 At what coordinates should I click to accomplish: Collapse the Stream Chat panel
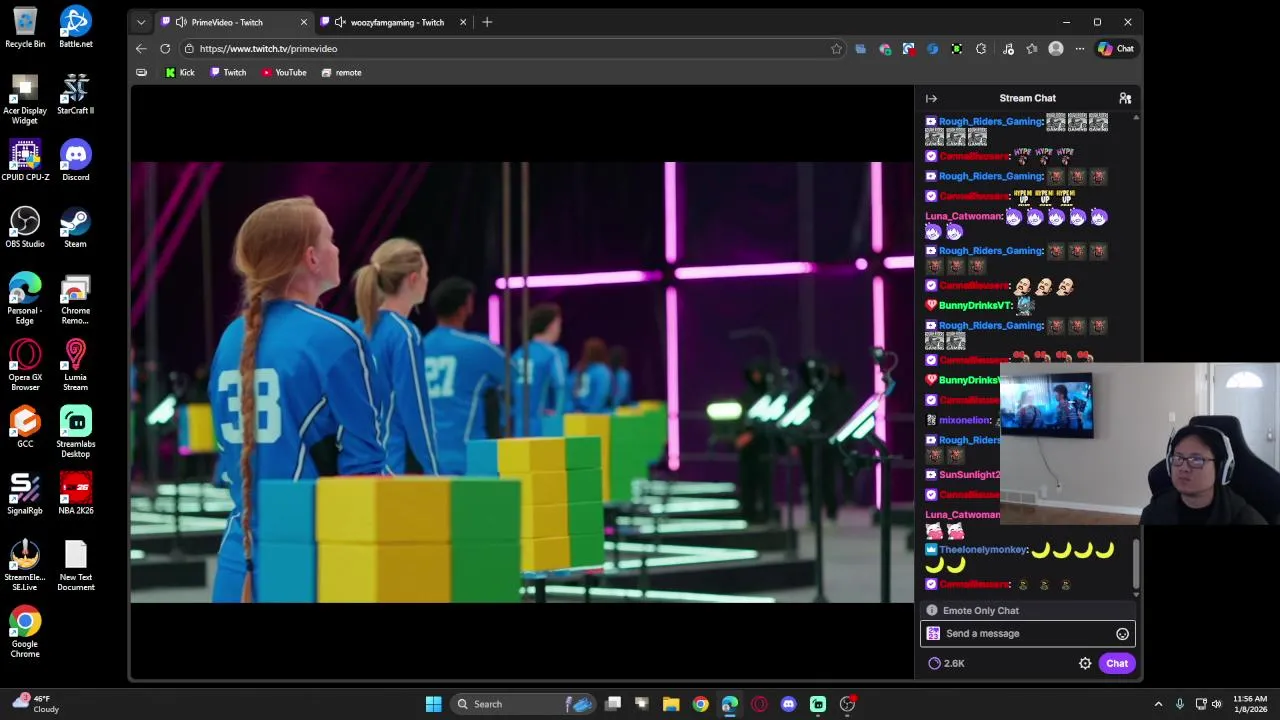[931, 98]
